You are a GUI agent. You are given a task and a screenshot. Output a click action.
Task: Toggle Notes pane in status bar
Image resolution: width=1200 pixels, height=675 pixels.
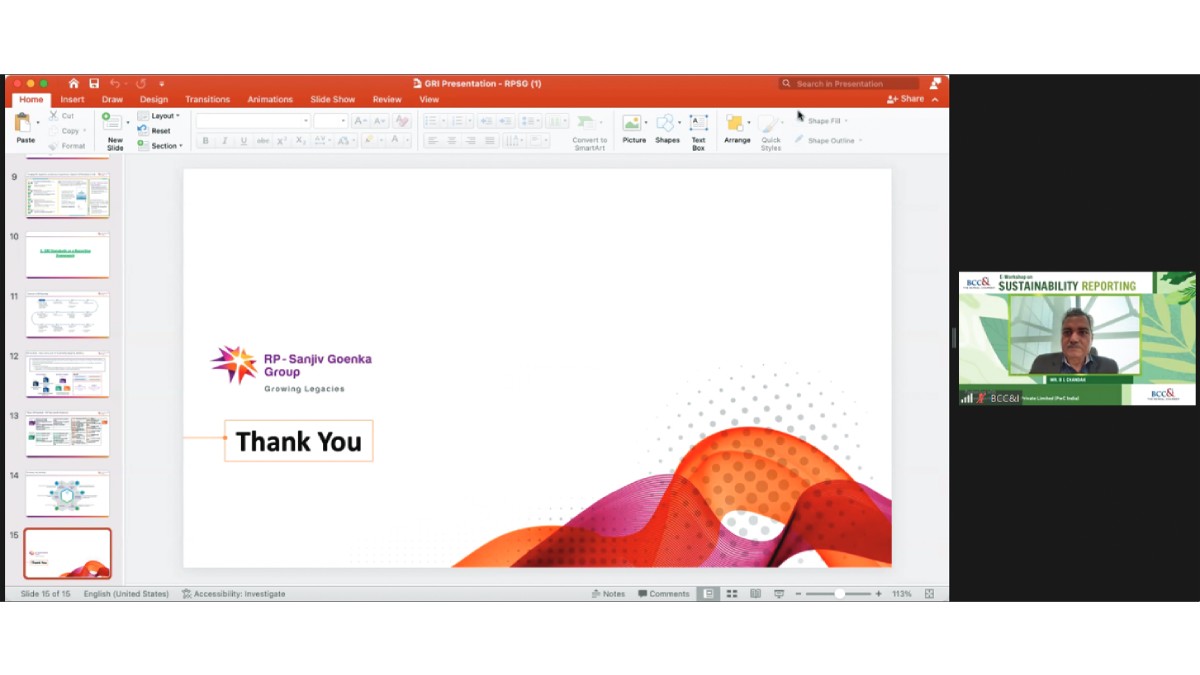coord(608,594)
